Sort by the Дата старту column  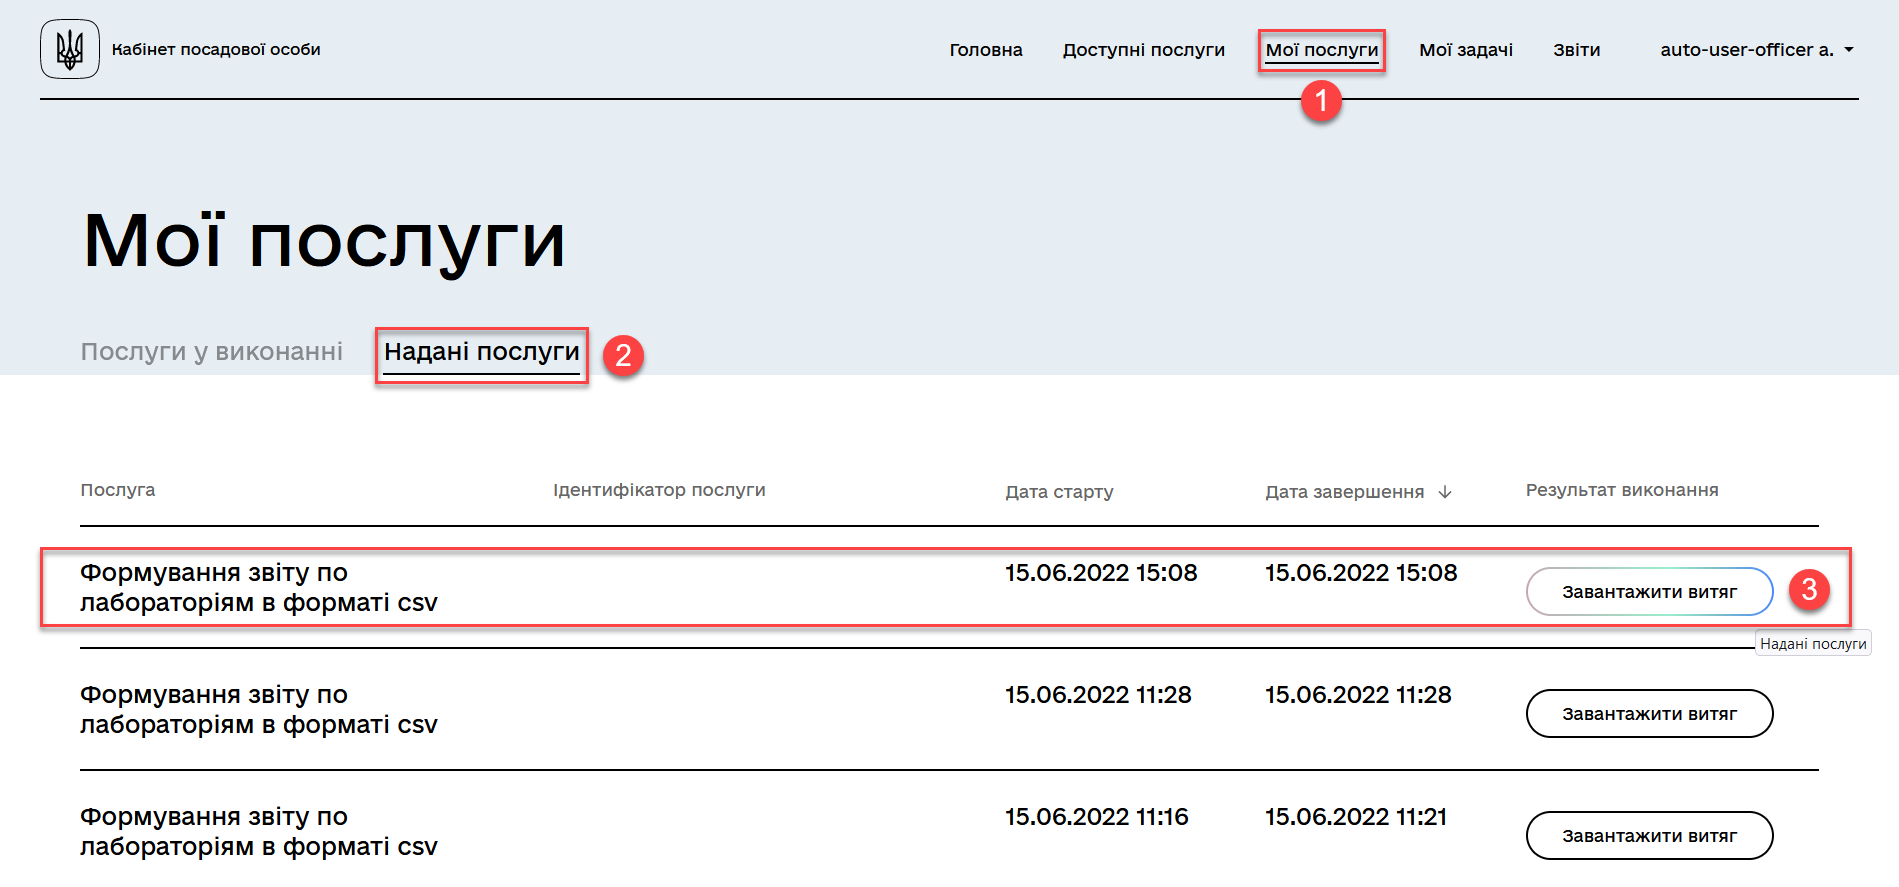pyautogui.click(x=1058, y=492)
